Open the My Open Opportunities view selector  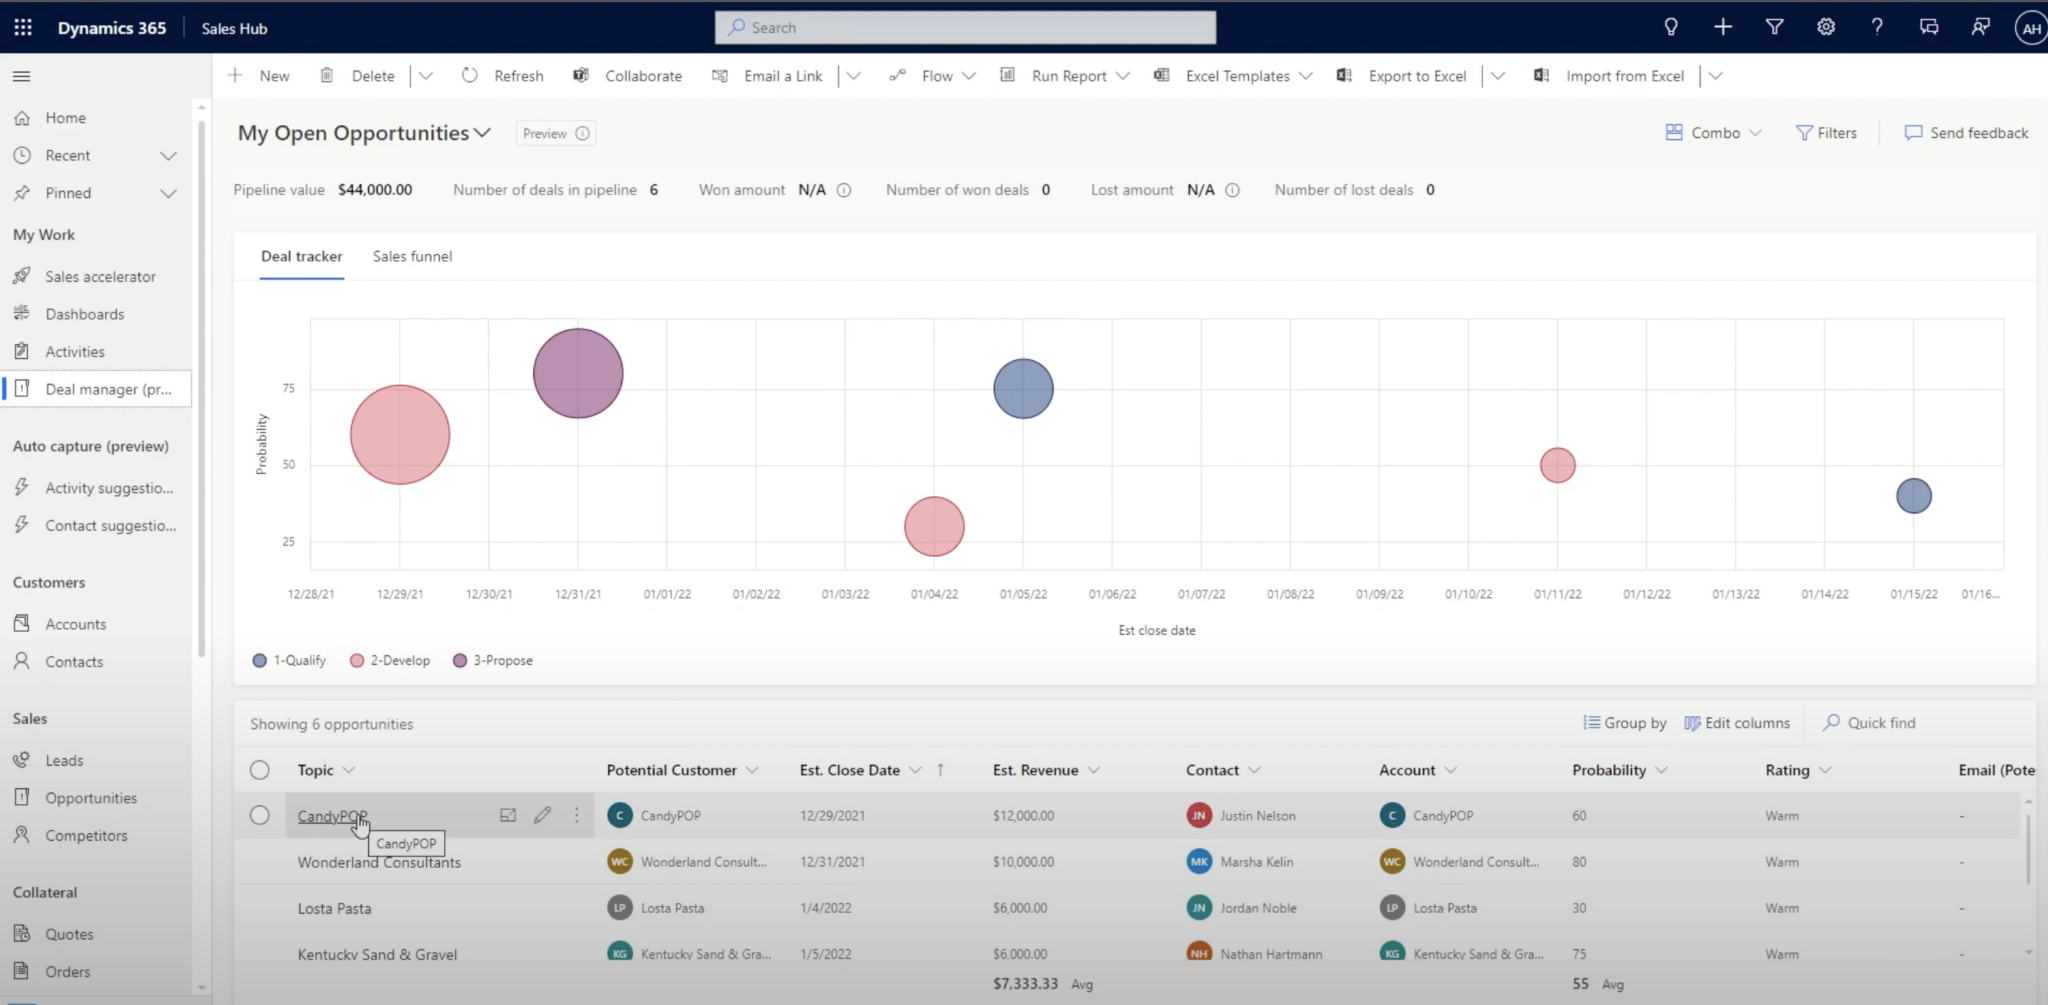[x=483, y=132]
